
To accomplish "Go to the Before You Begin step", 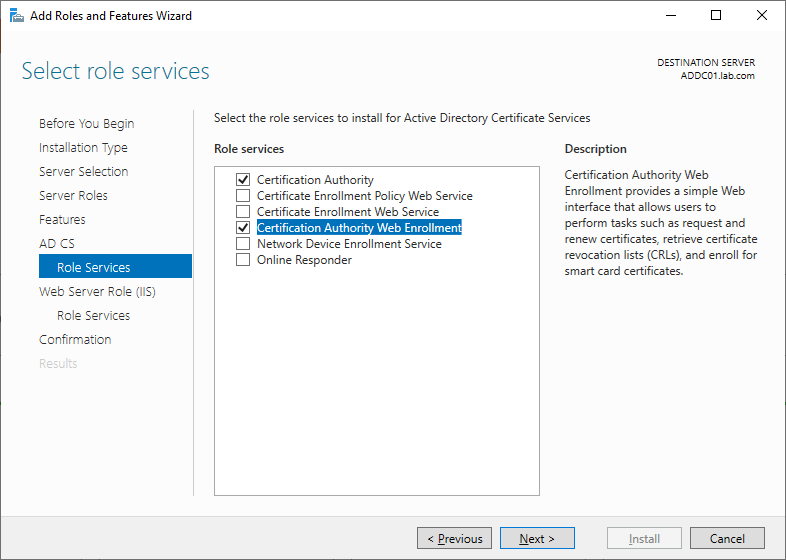I will tap(87, 123).
